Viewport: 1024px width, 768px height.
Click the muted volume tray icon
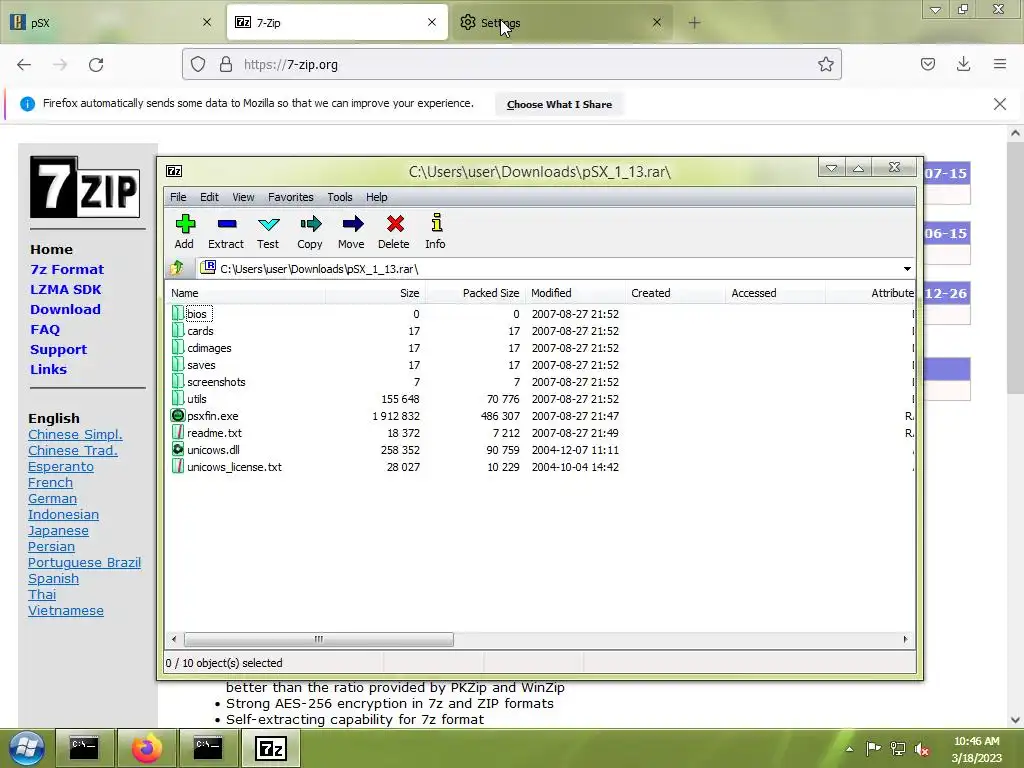click(922, 748)
